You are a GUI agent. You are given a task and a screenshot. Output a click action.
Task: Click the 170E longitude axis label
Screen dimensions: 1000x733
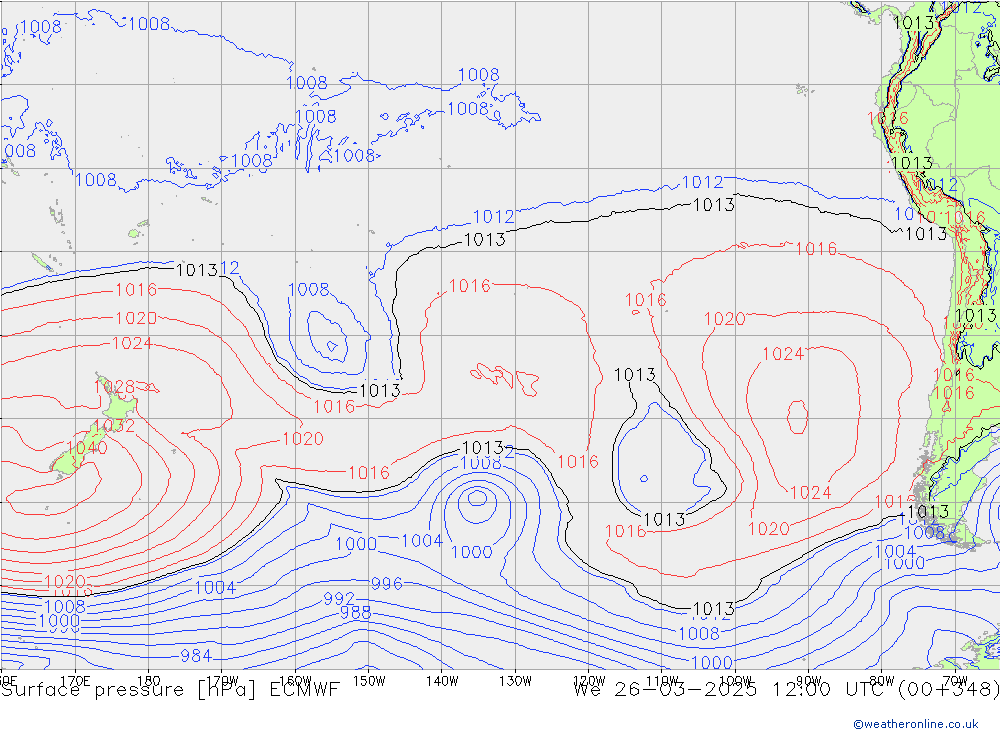click(x=75, y=681)
